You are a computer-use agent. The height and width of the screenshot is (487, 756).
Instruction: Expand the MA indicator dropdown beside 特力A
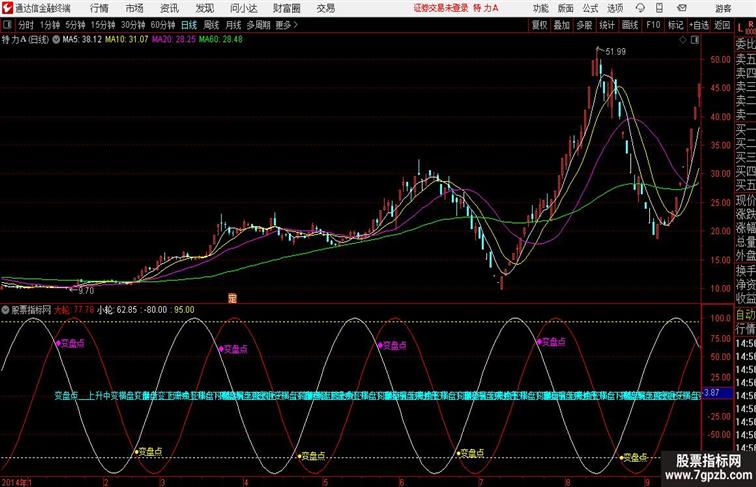pos(56,40)
